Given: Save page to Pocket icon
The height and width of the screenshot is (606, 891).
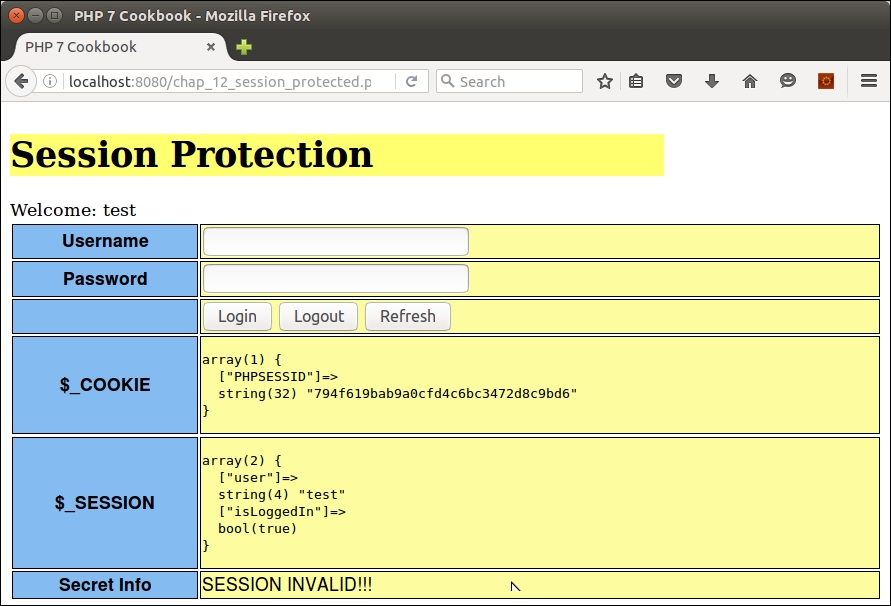Looking at the screenshot, I should coord(674,82).
